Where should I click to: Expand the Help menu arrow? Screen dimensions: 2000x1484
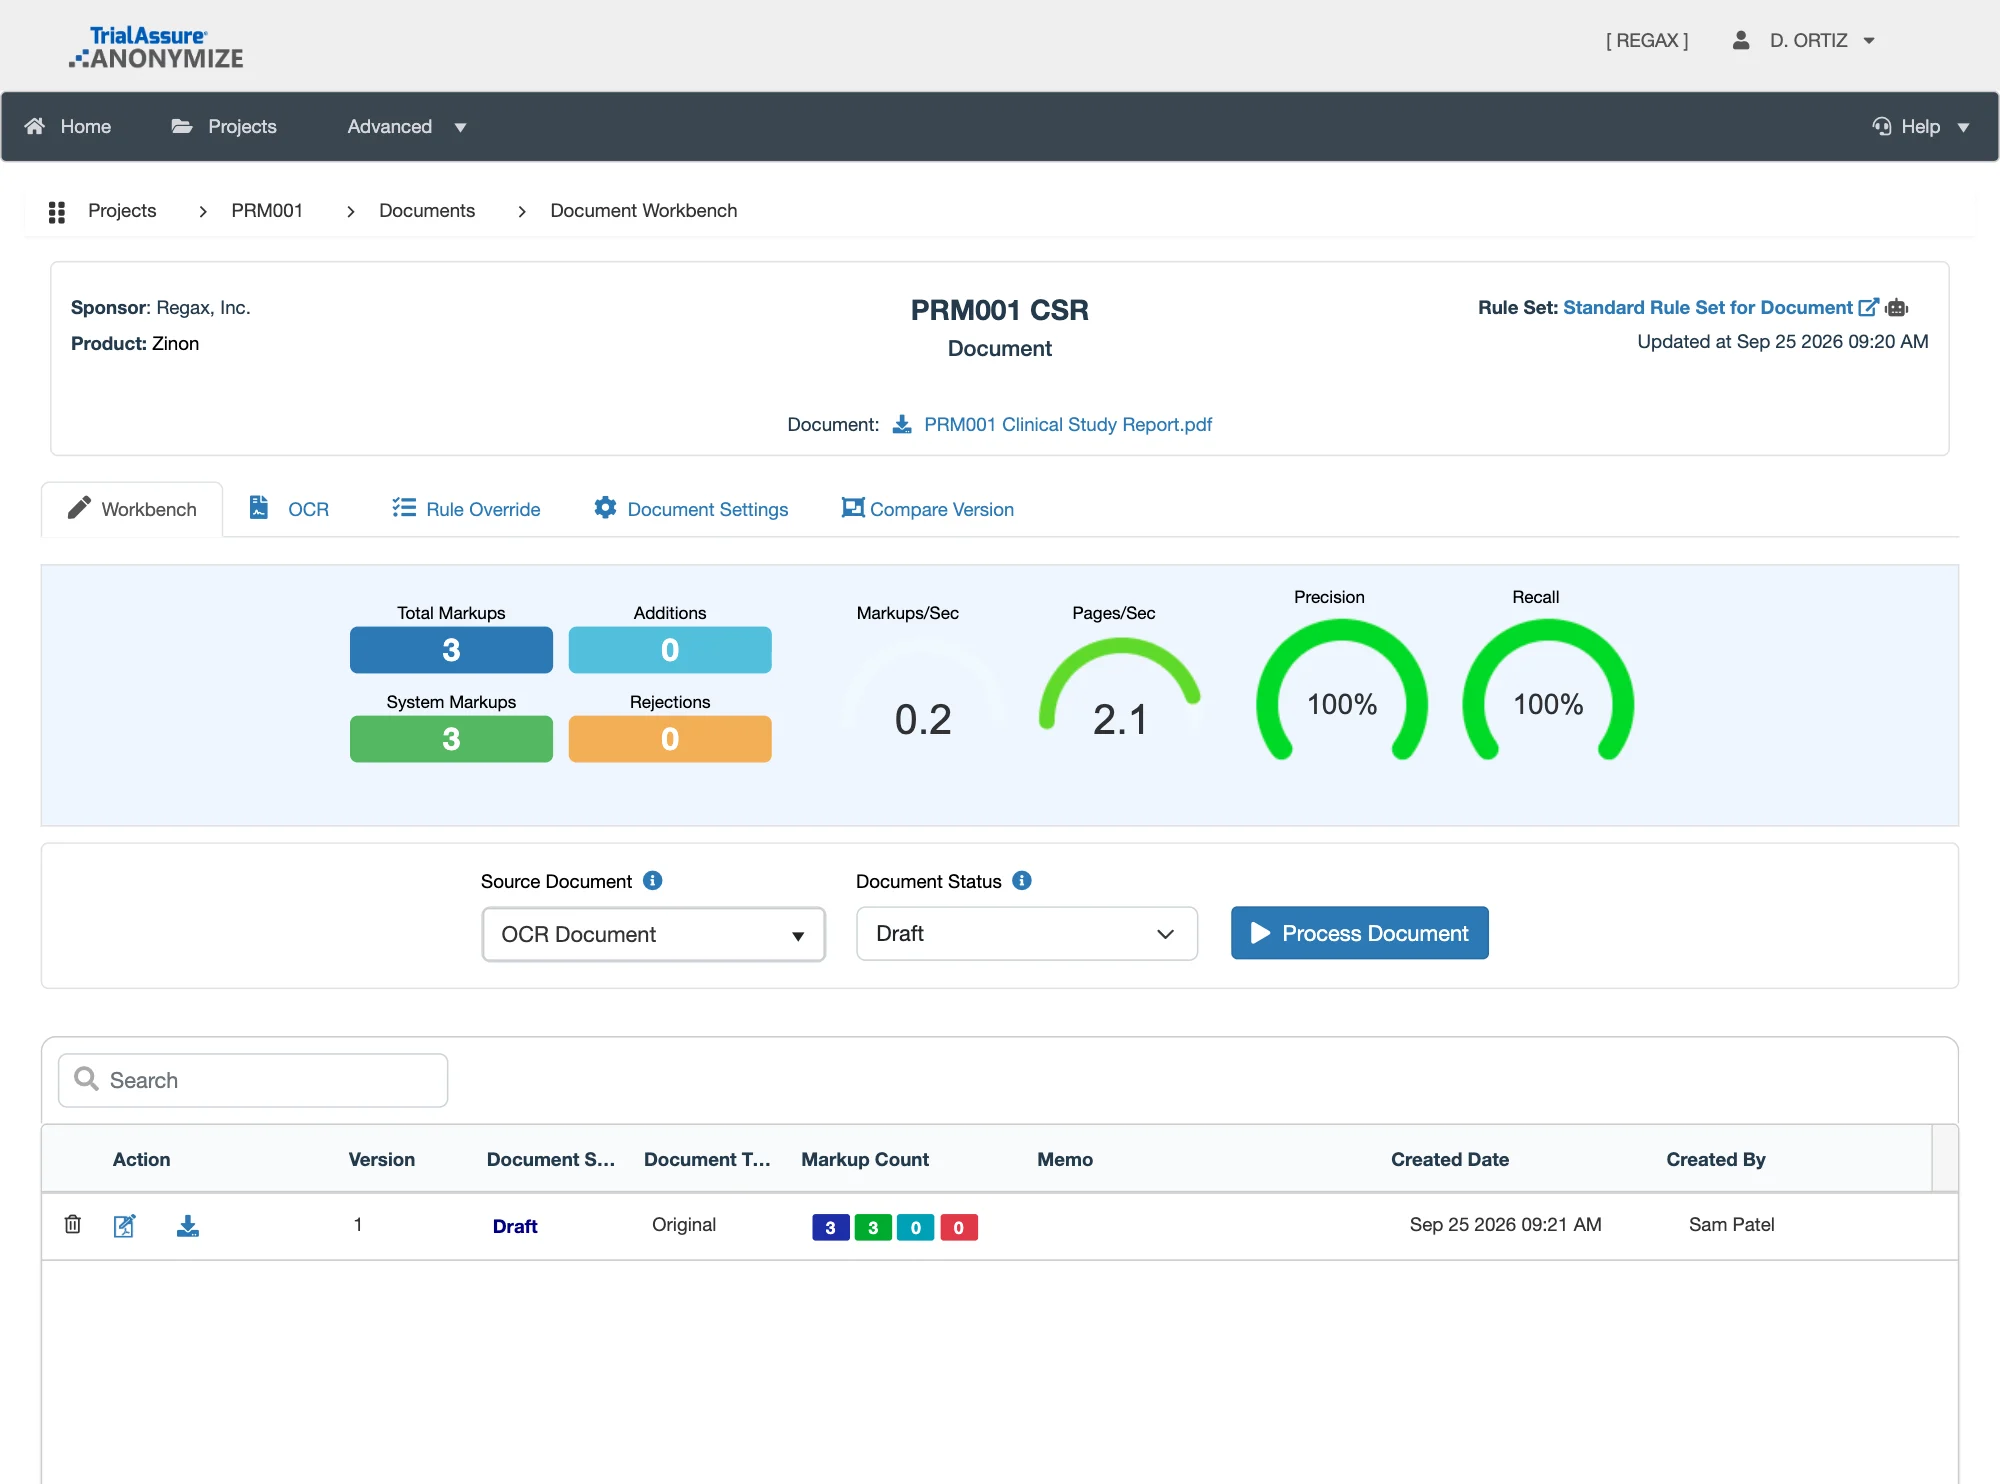pos(1963,127)
